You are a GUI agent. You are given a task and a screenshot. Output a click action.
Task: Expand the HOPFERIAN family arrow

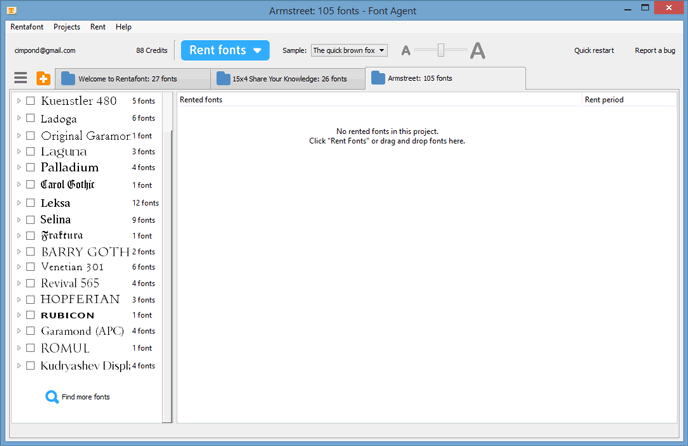(x=18, y=299)
